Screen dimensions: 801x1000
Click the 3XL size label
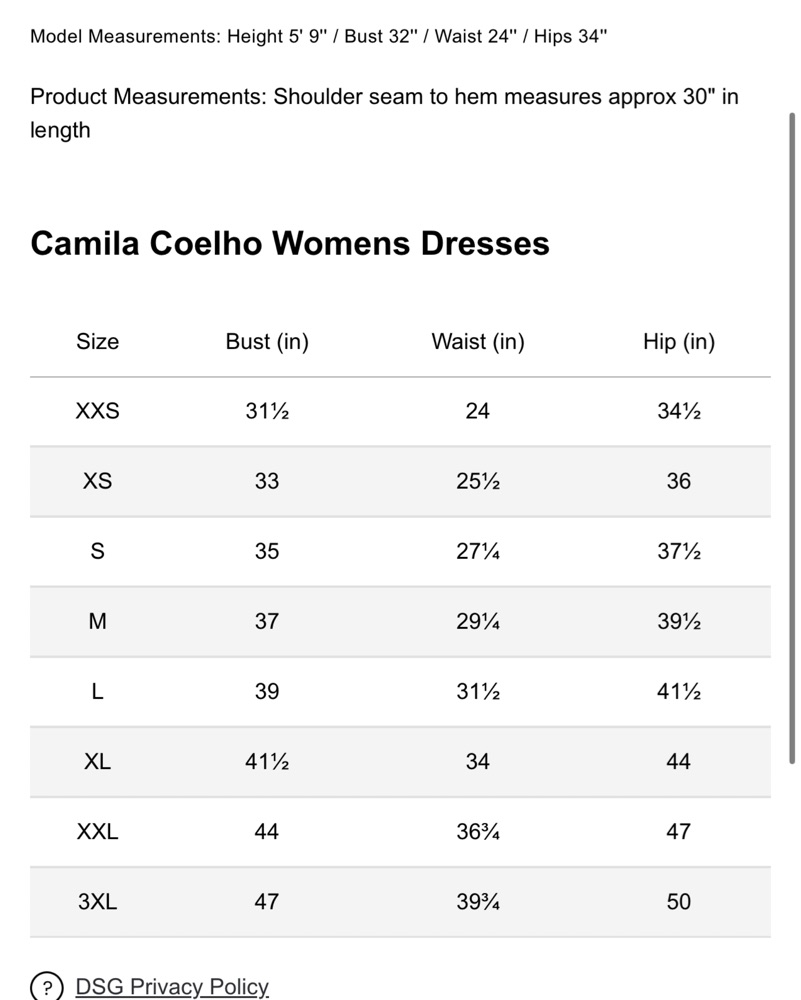[98, 902]
